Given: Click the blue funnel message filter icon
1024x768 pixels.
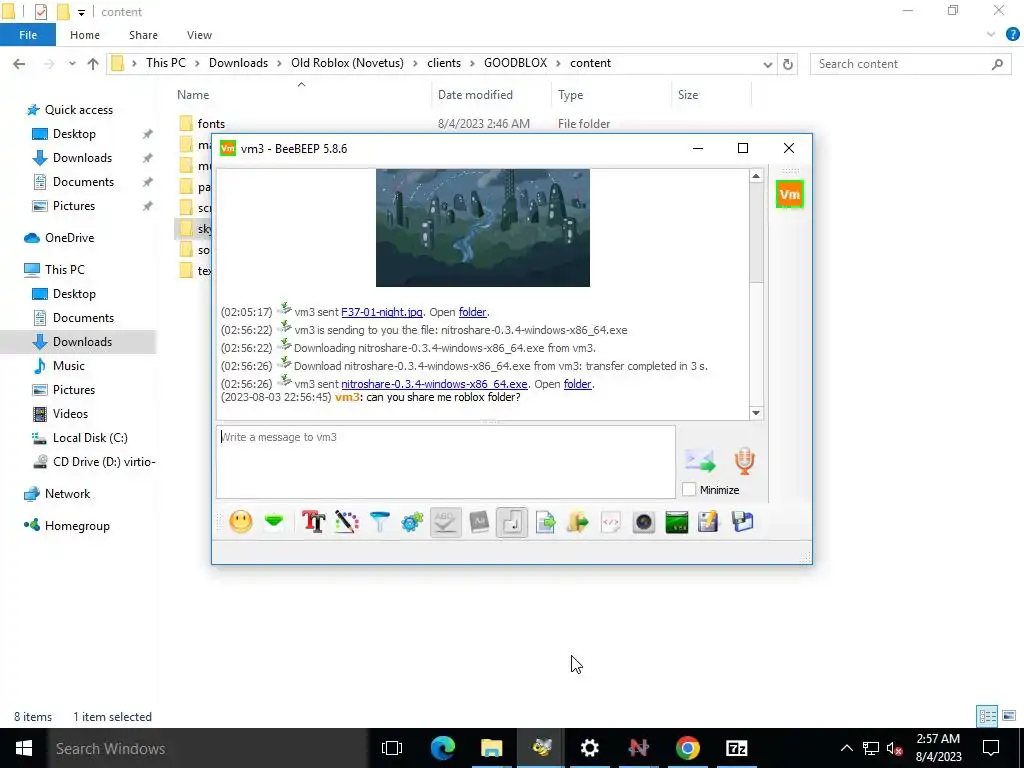Looking at the screenshot, I should [x=379, y=522].
